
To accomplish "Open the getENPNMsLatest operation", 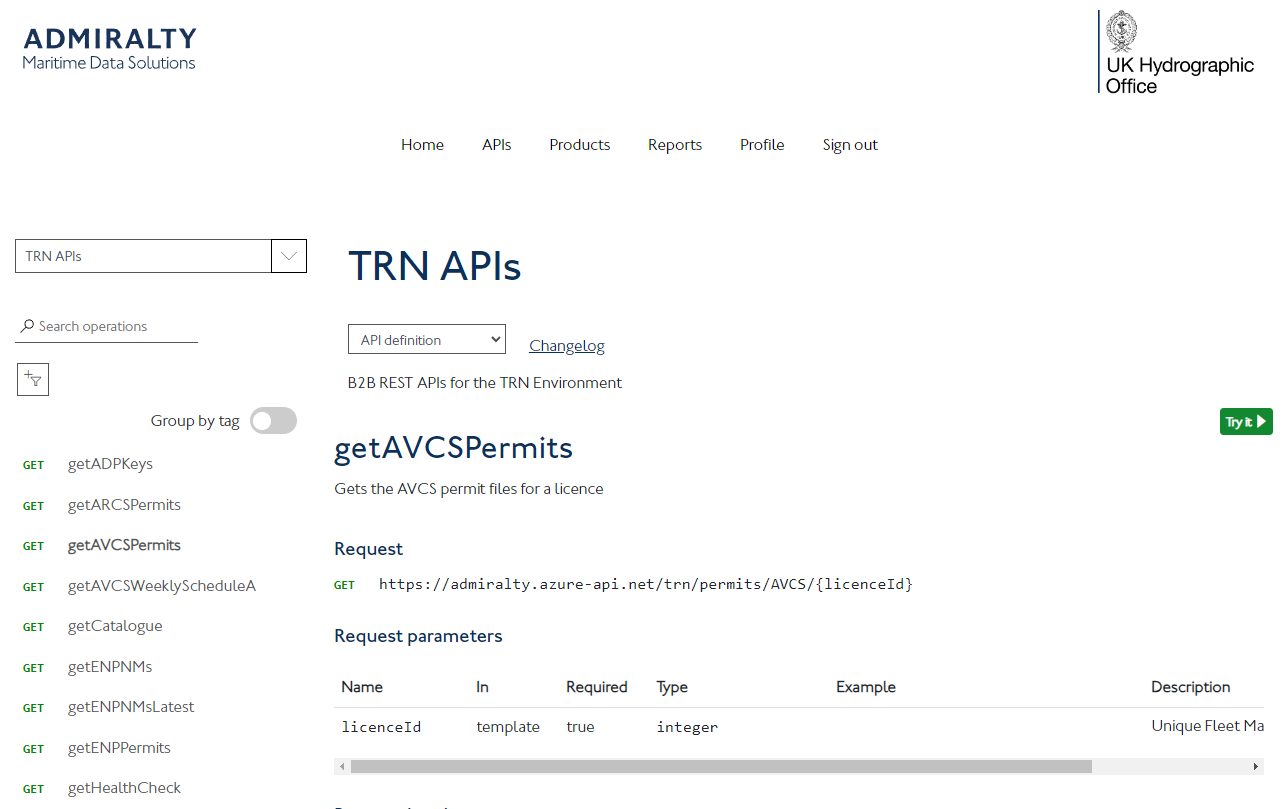I will coord(131,707).
